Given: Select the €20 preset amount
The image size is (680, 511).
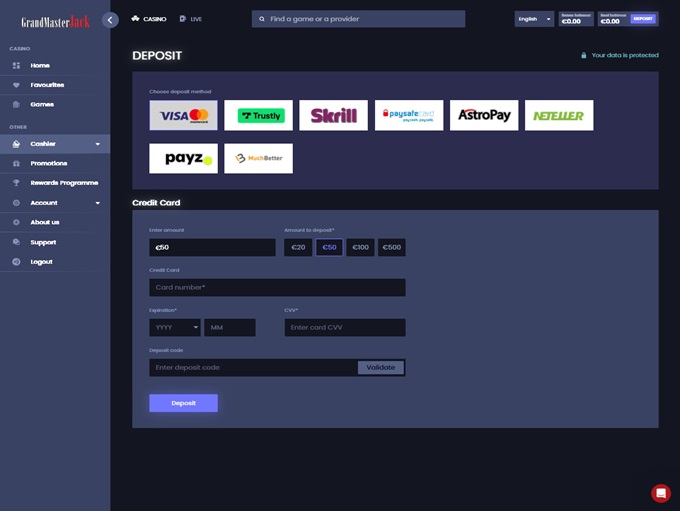Looking at the screenshot, I should pos(298,247).
